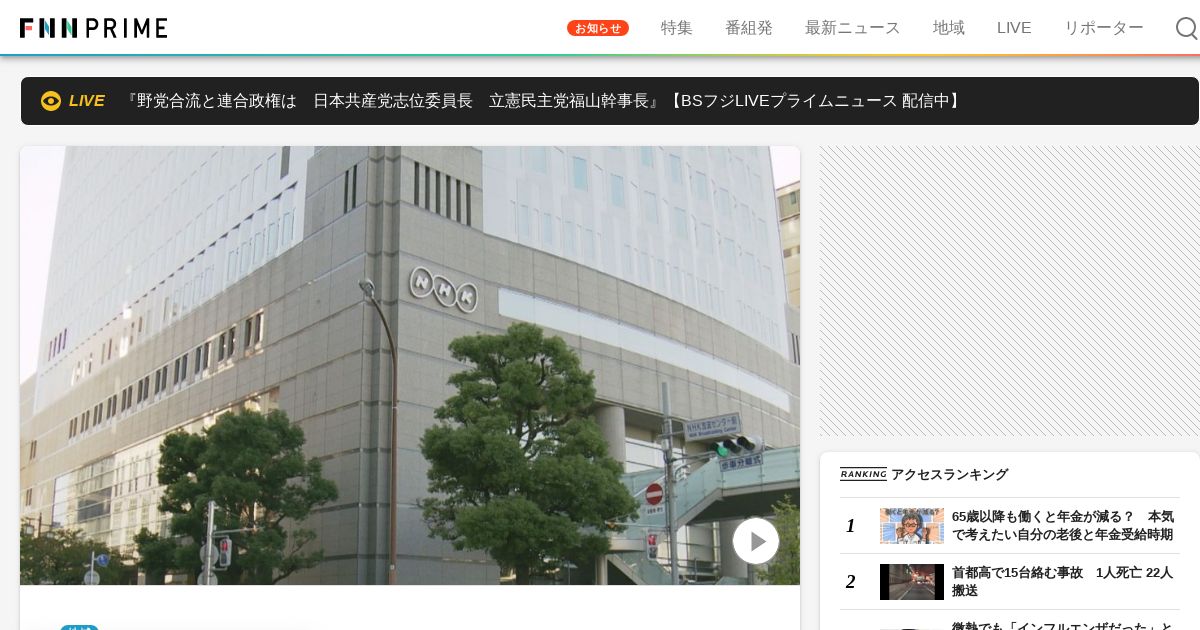
Task: Click the RANKING label icon
Action: [863, 475]
